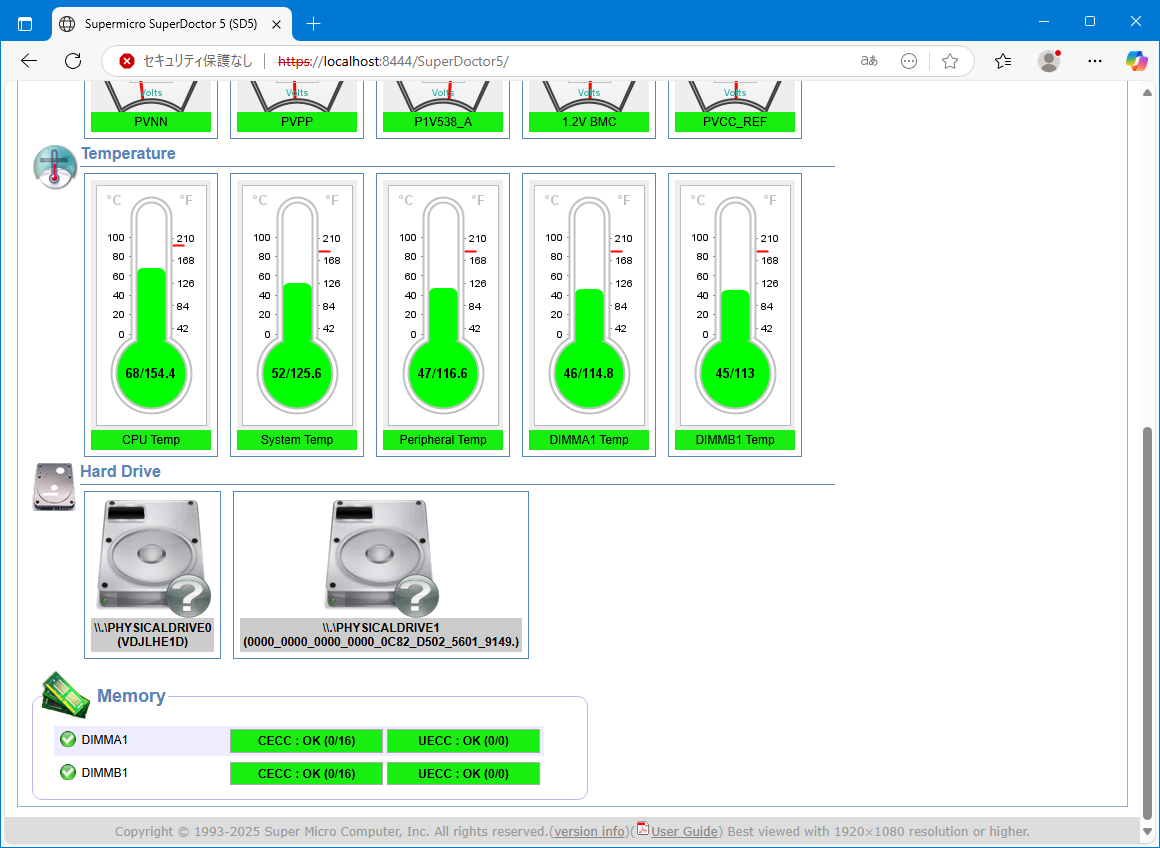Click the page vertical scrollbar thumb
Screen dimensions: 1160x848
point(1147,620)
